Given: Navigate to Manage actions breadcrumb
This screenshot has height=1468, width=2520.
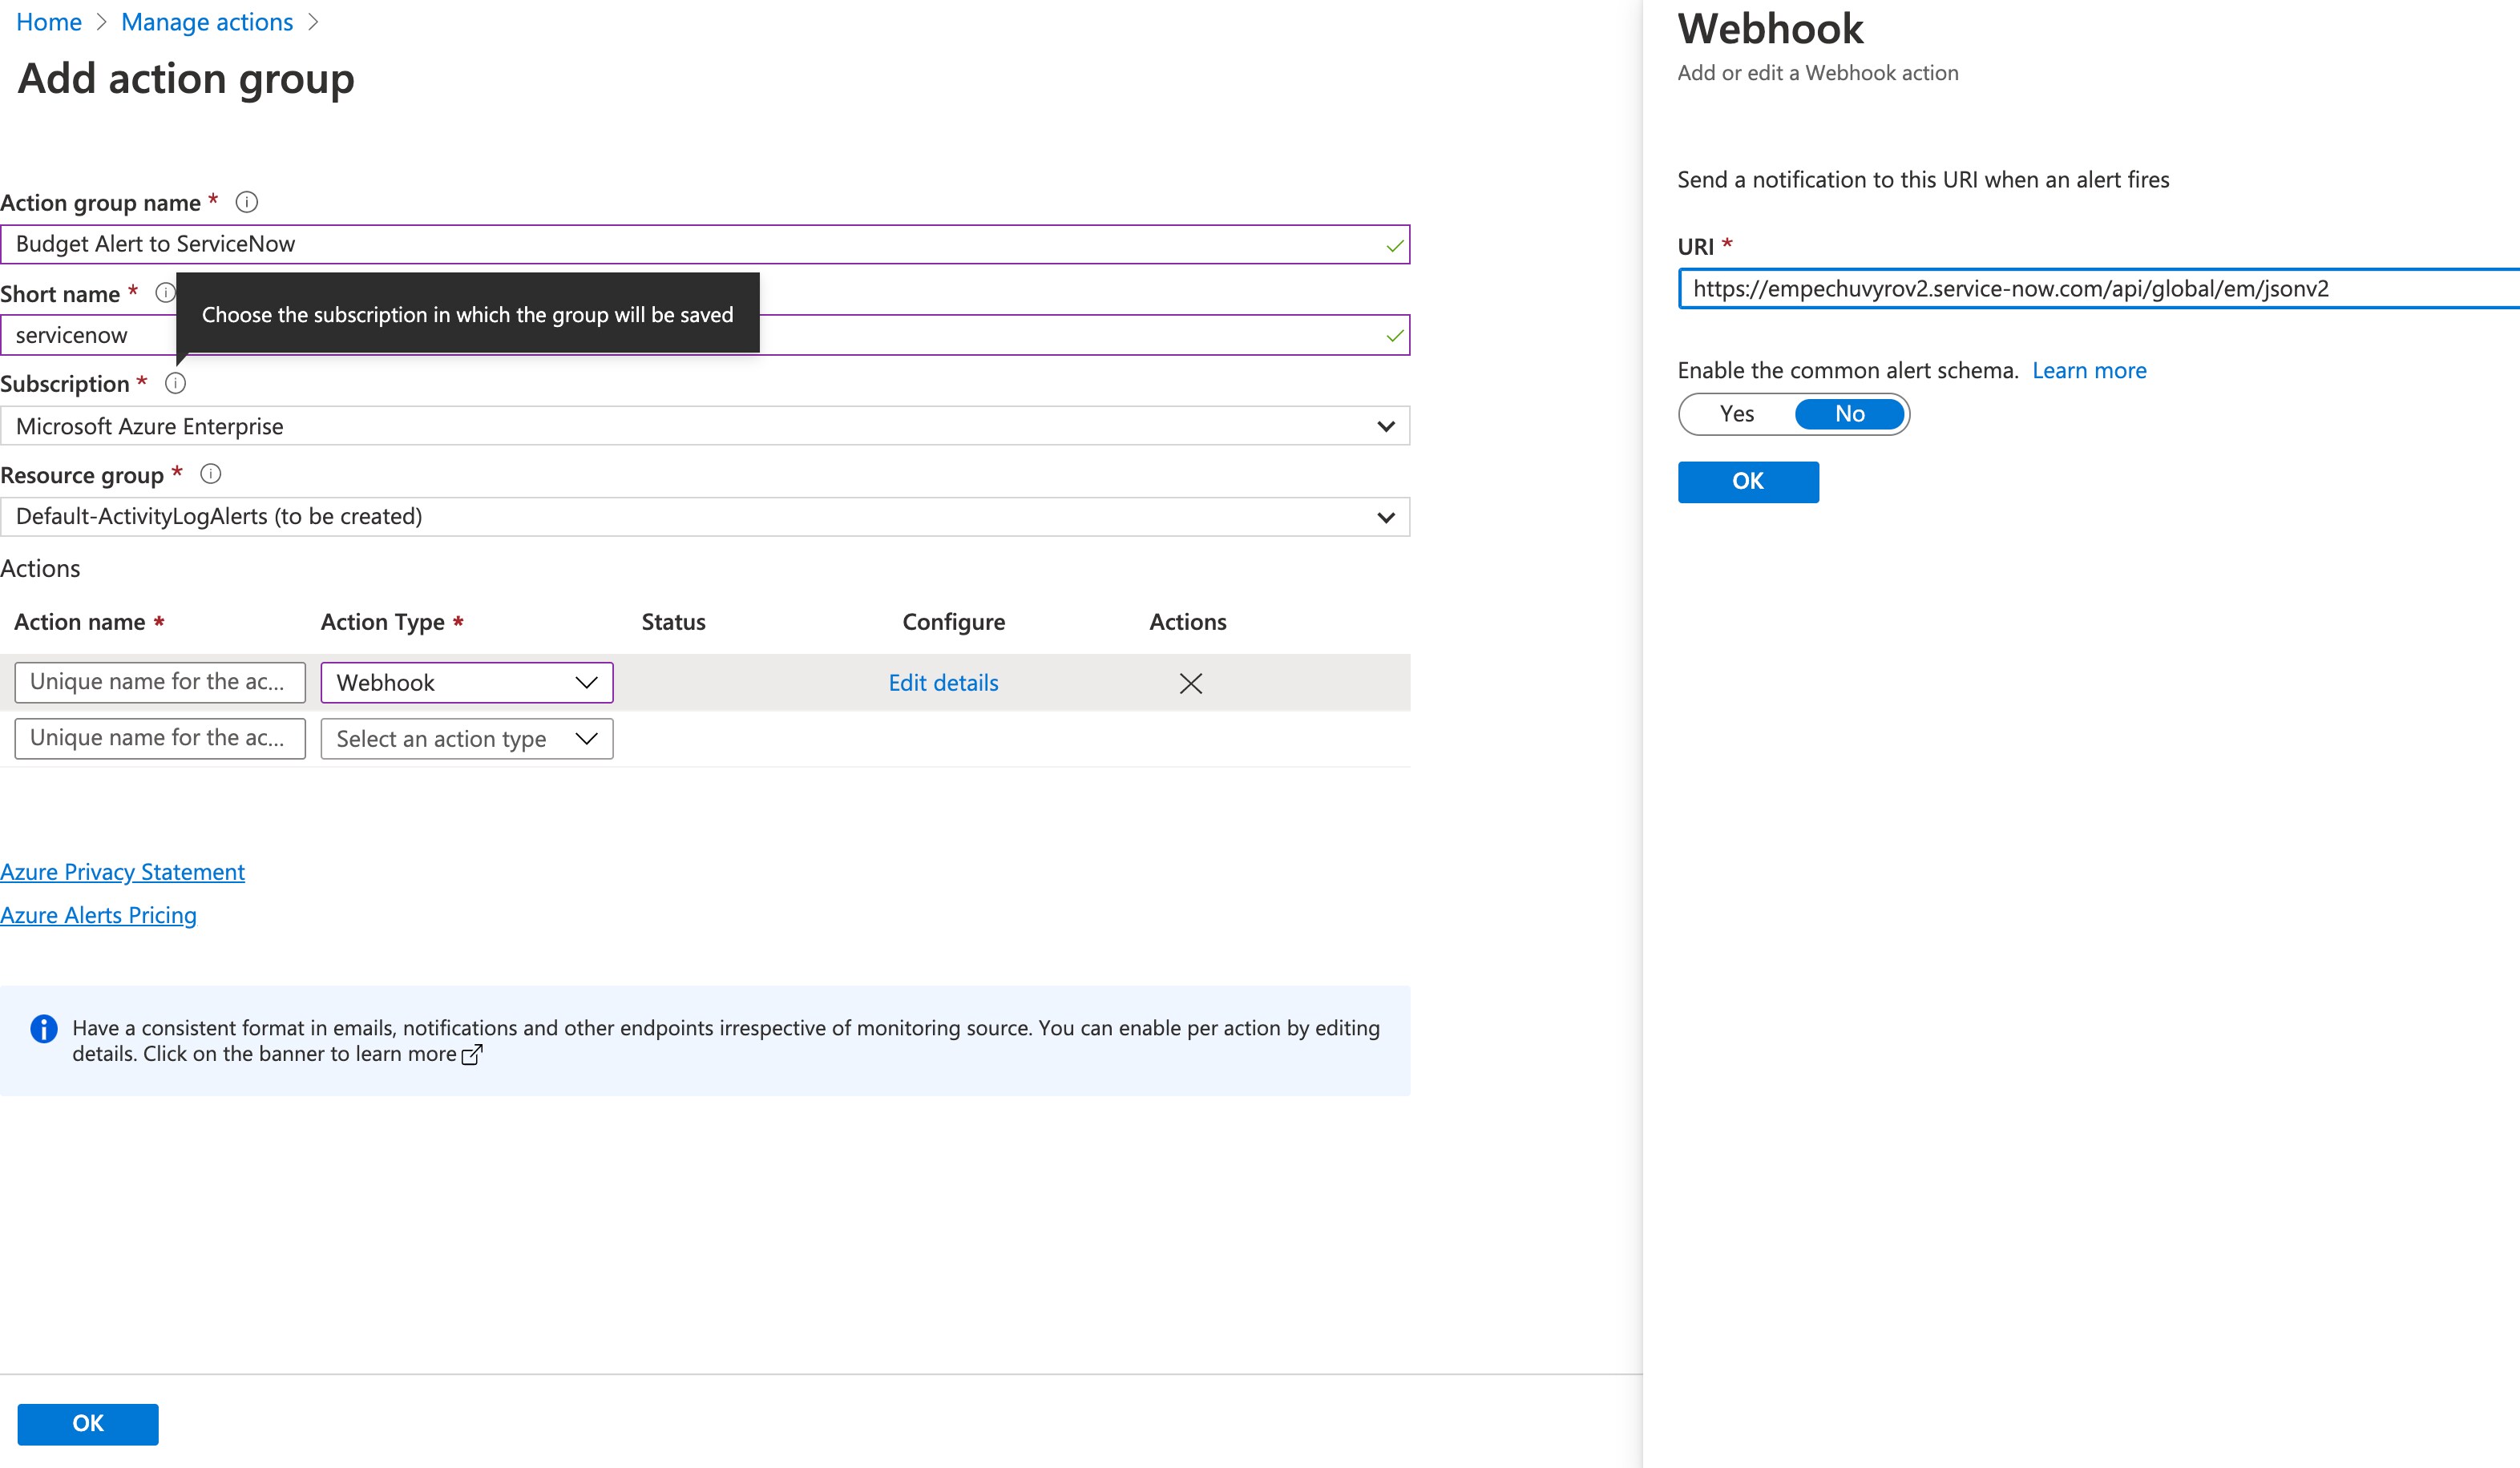Looking at the screenshot, I should pos(207,22).
